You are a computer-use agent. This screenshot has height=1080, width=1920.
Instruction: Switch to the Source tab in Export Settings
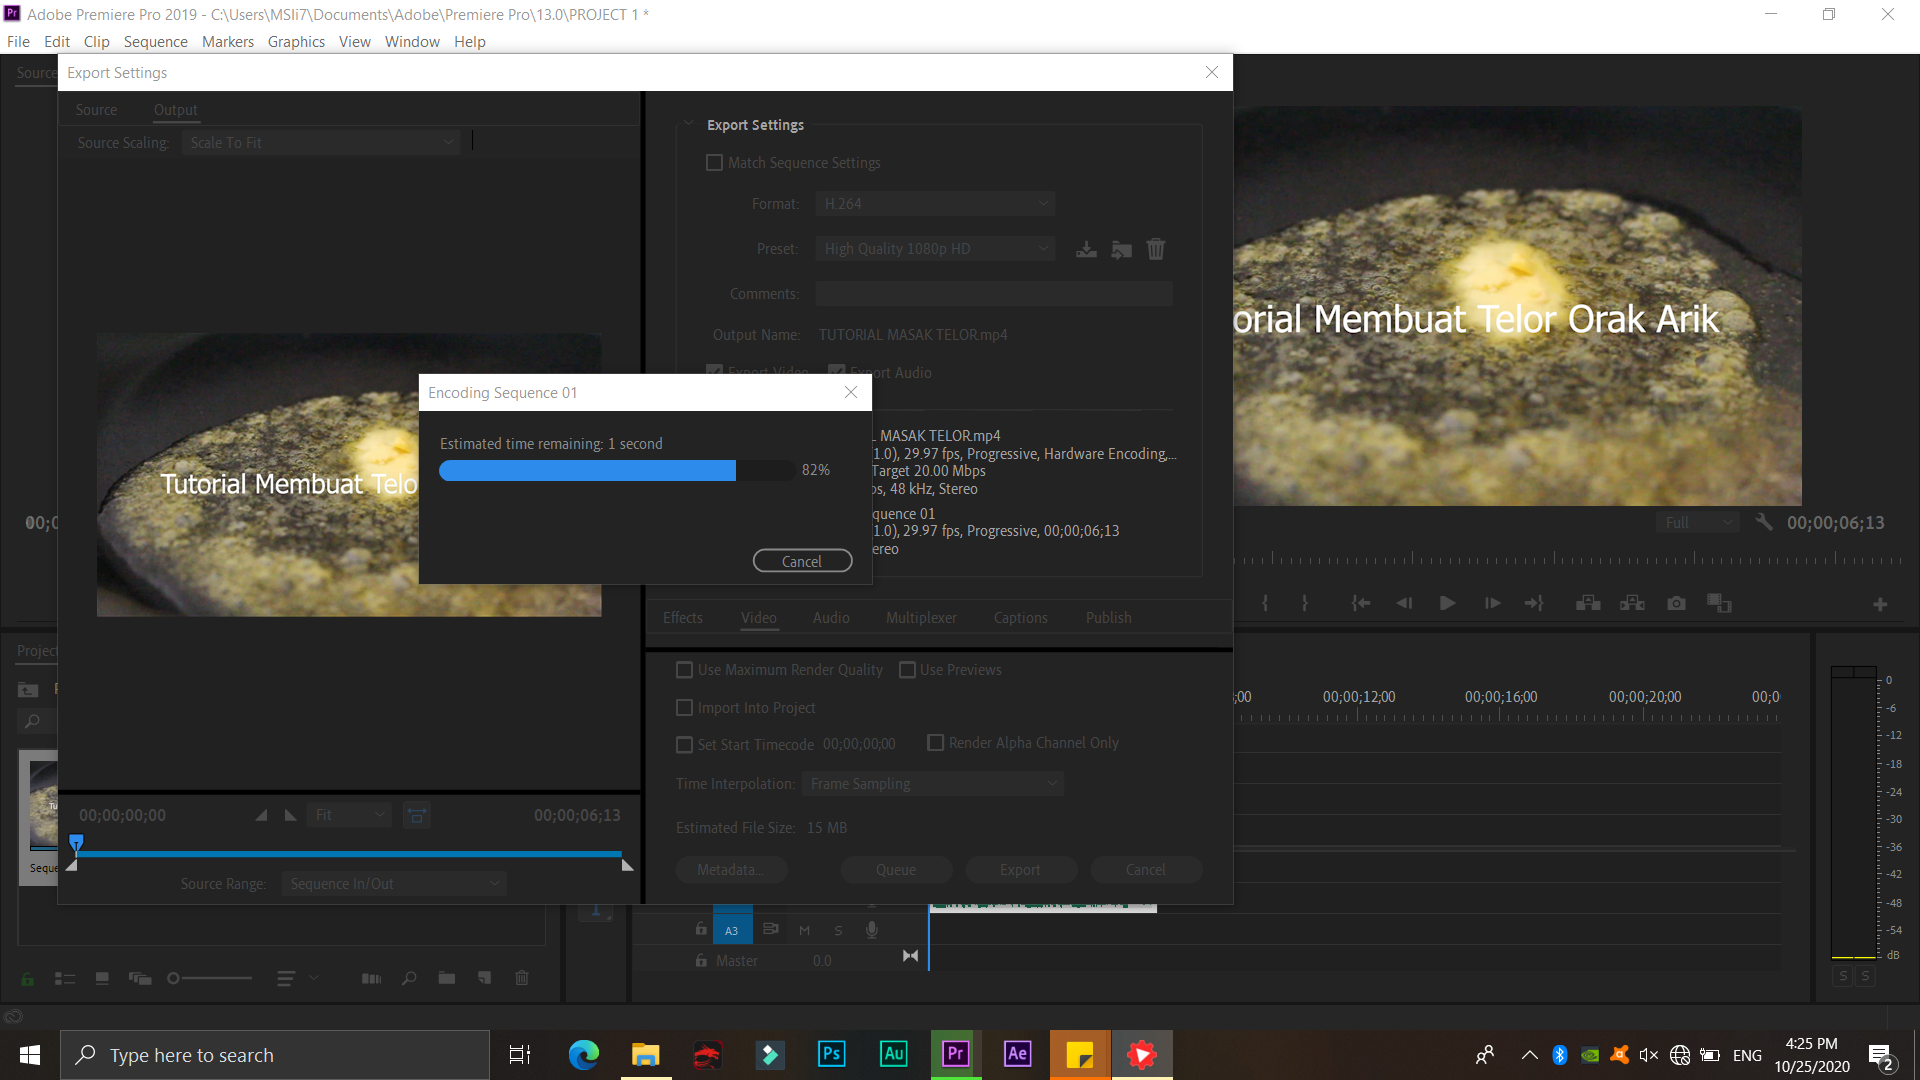pos(96,110)
